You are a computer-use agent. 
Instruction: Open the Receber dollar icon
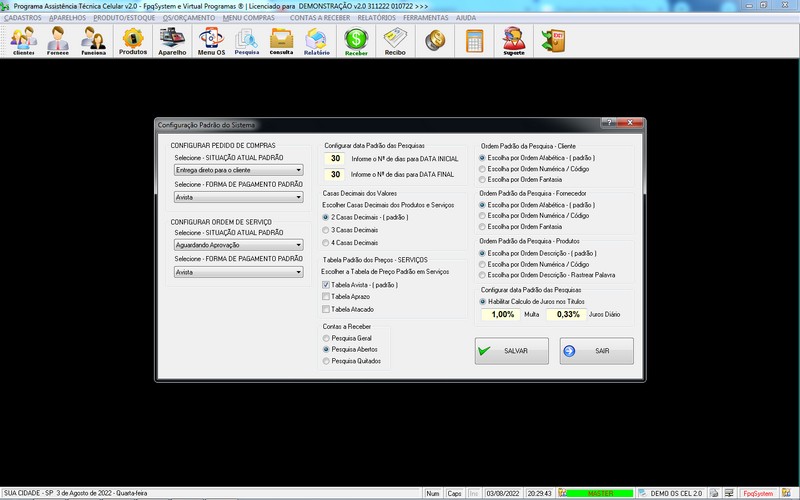point(356,41)
